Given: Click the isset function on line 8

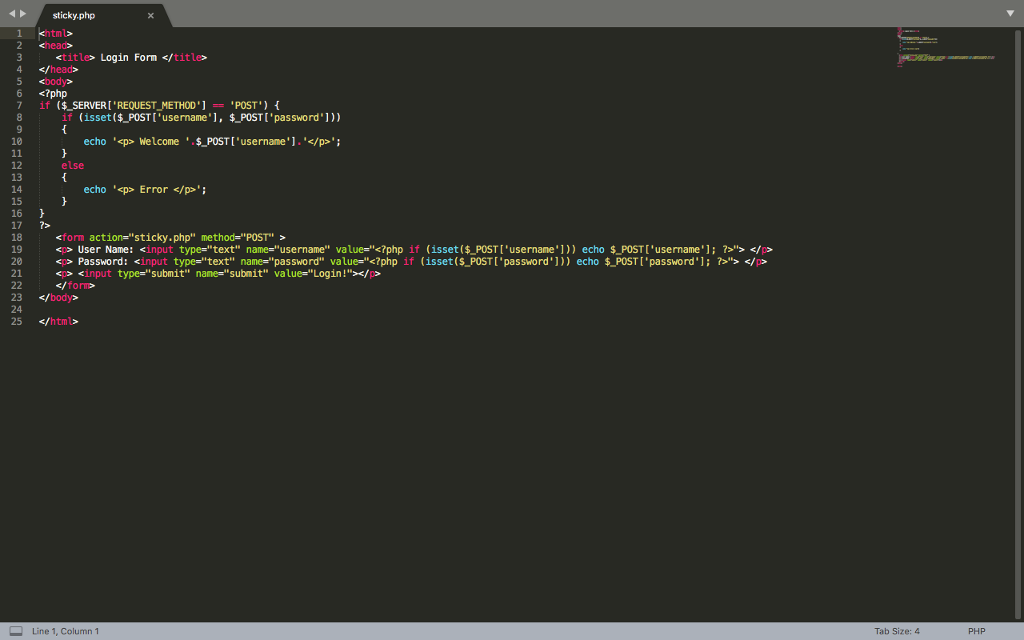Looking at the screenshot, I should tap(96, 117).
